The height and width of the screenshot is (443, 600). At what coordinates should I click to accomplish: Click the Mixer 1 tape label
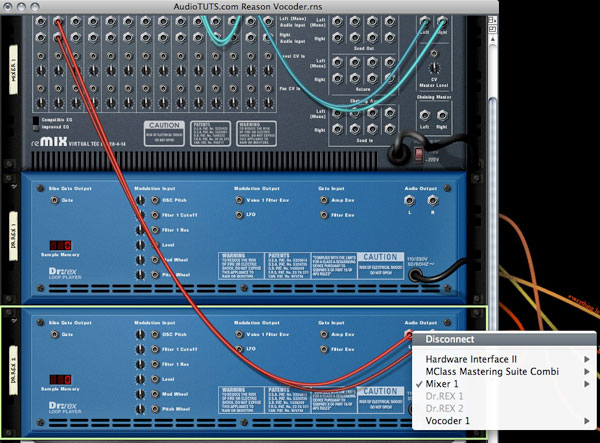pos(13,70)
